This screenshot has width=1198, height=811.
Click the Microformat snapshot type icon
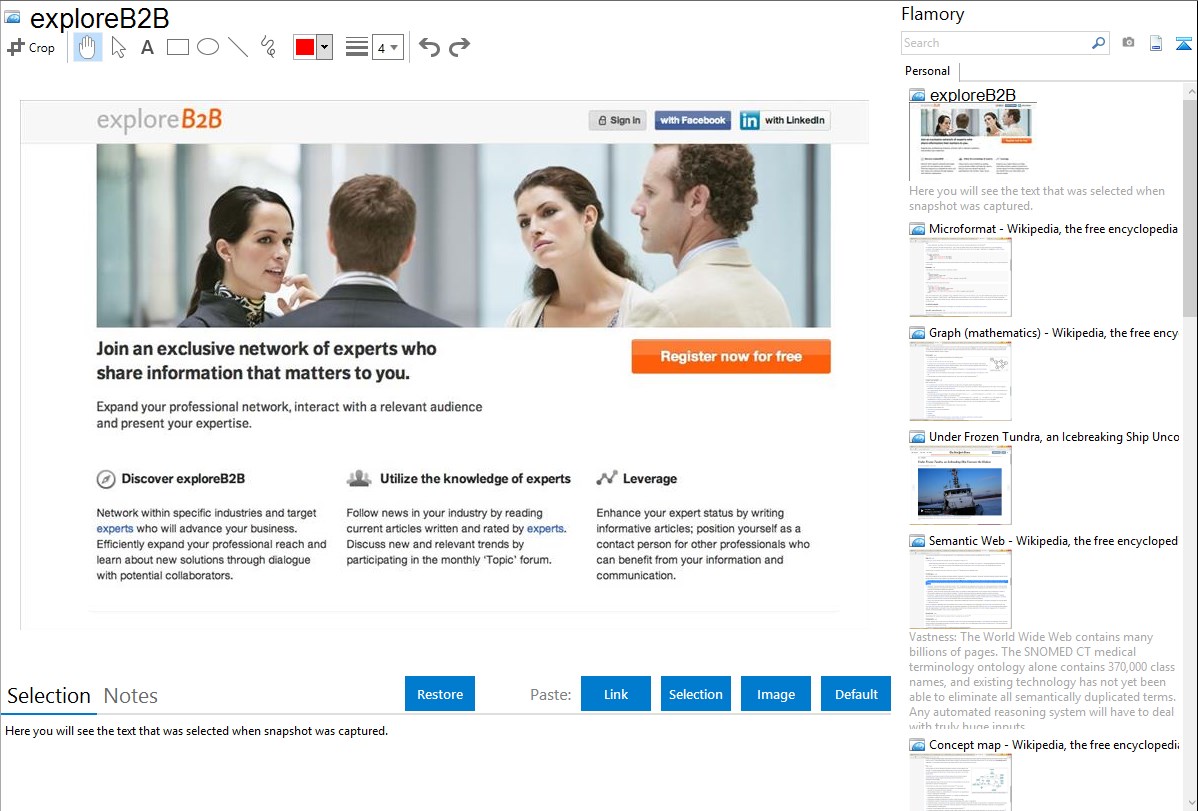tap(917, 229)
